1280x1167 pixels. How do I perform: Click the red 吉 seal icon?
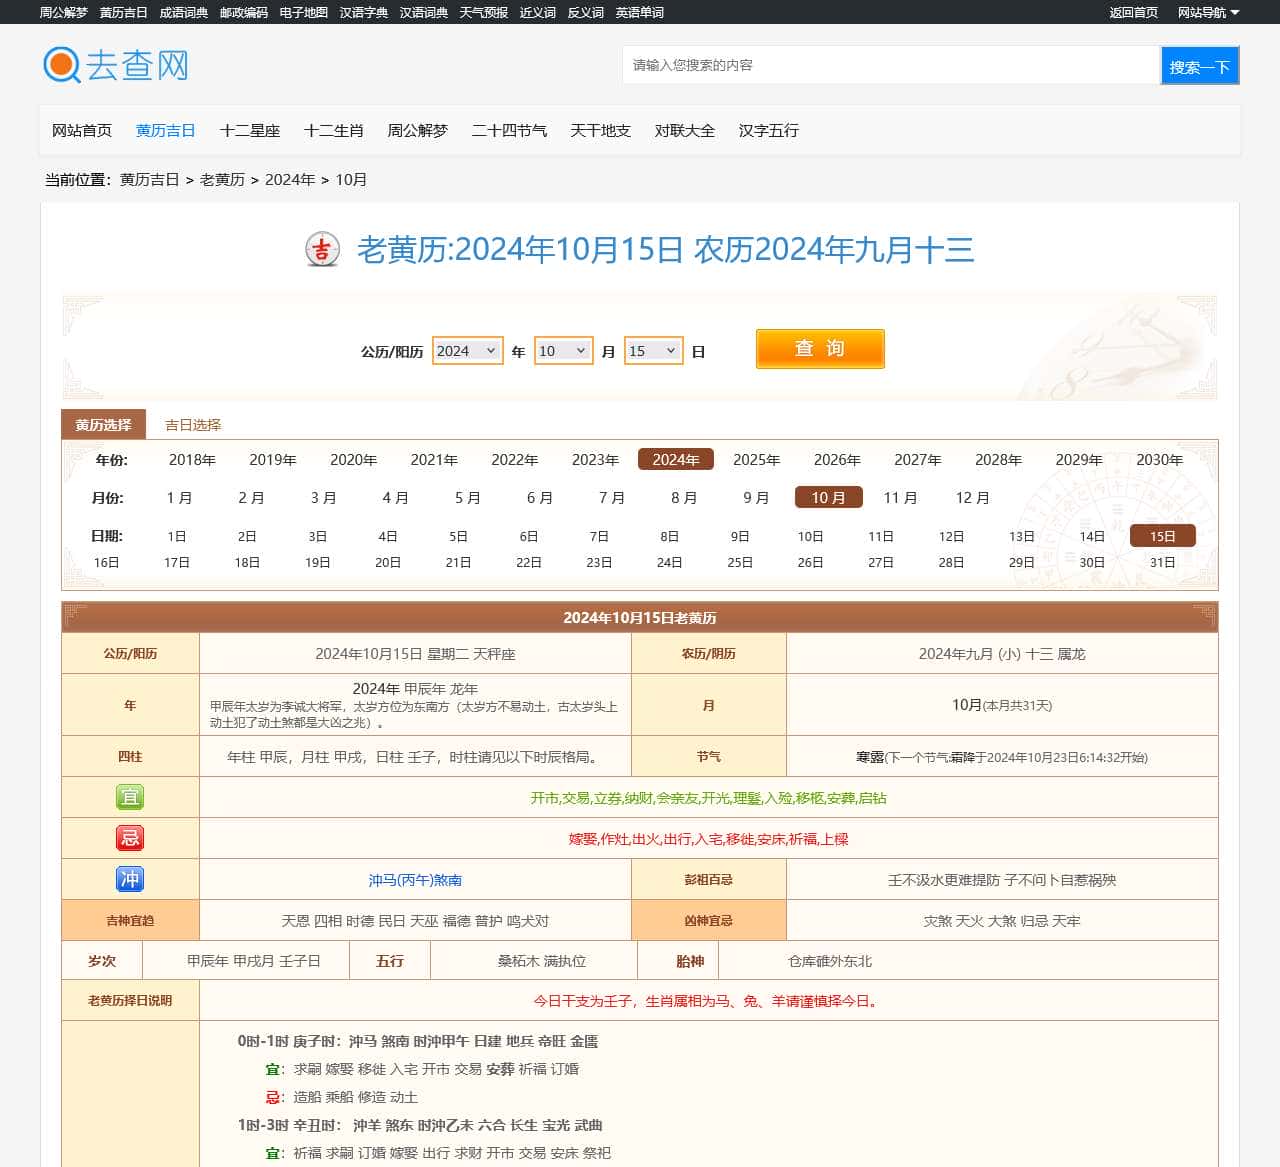322,249
